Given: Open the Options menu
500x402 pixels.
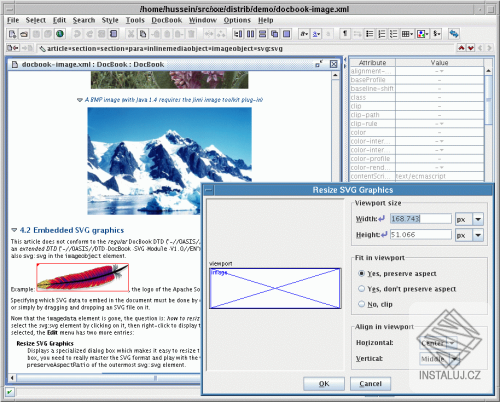Looking at the screenshot, I should pyautogui.click(x=237, y=20).
